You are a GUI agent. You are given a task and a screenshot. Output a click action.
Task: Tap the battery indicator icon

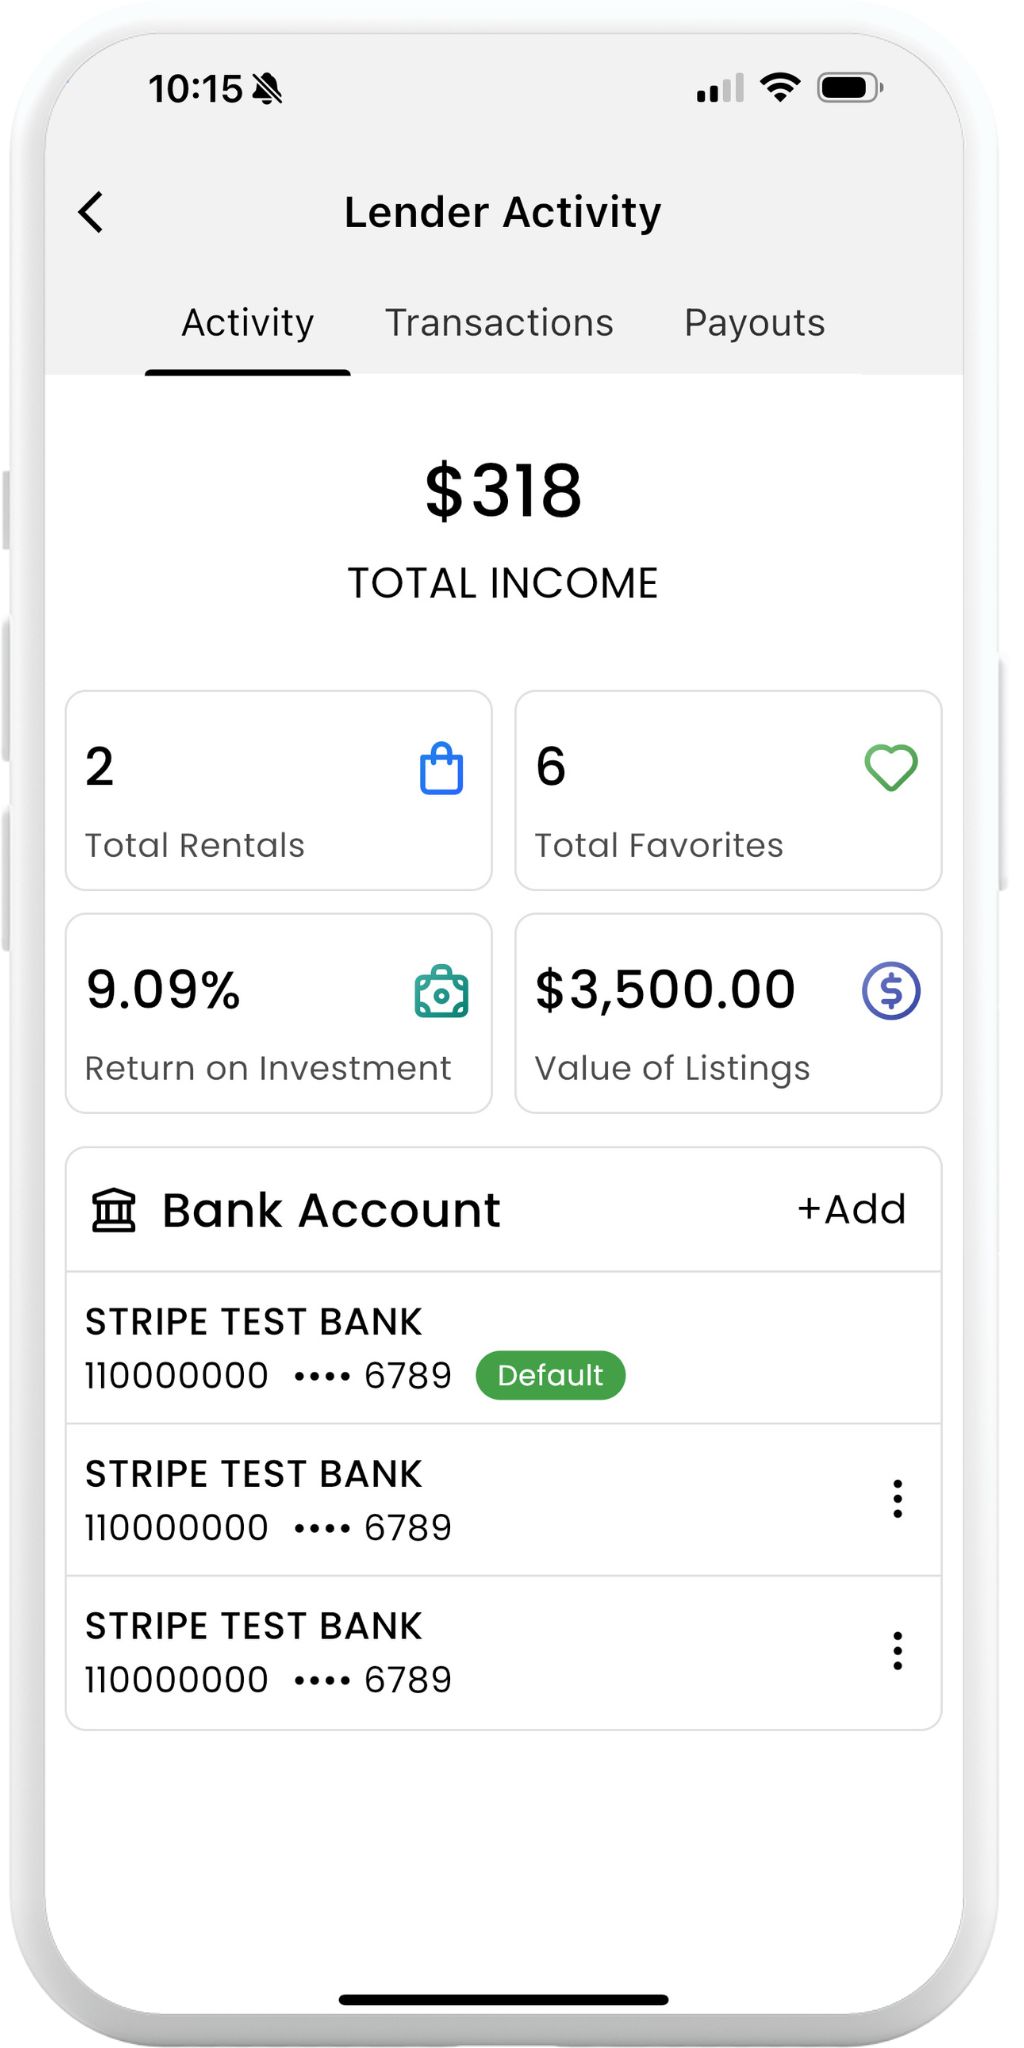point(850,88)
